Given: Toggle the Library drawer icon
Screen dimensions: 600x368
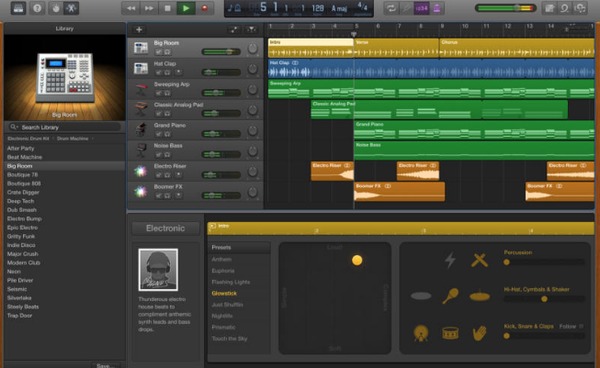Looking at the screenshot, I should click(18, 8).
